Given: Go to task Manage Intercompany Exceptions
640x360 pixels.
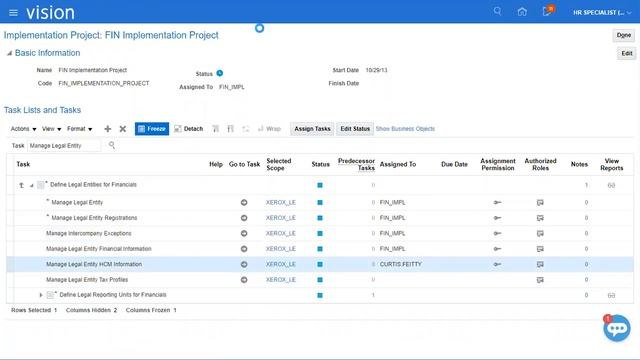Looking at the screenshot, I should 244,233.
